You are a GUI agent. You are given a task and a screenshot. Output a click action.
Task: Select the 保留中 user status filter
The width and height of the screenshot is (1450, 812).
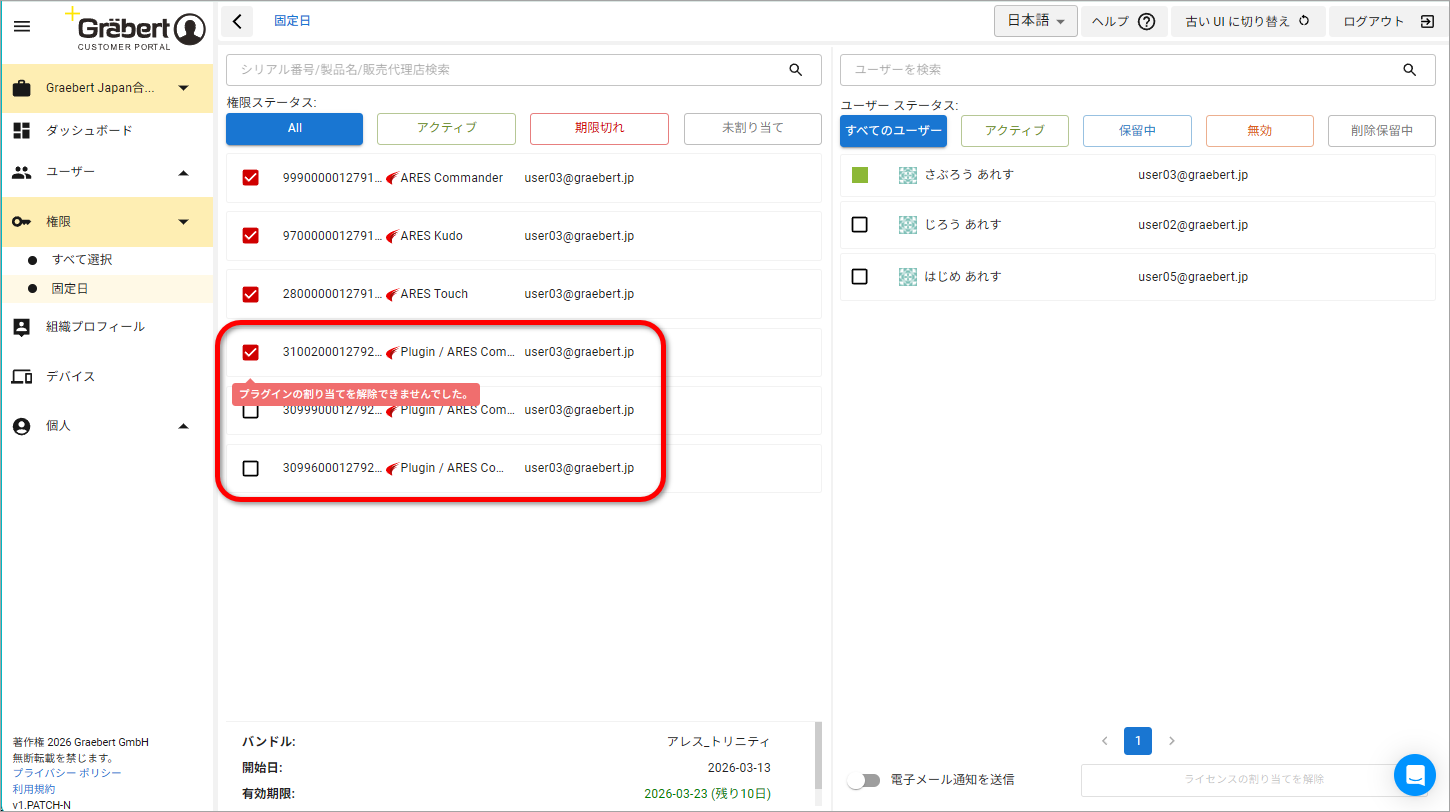click(x=1137, y=131)
